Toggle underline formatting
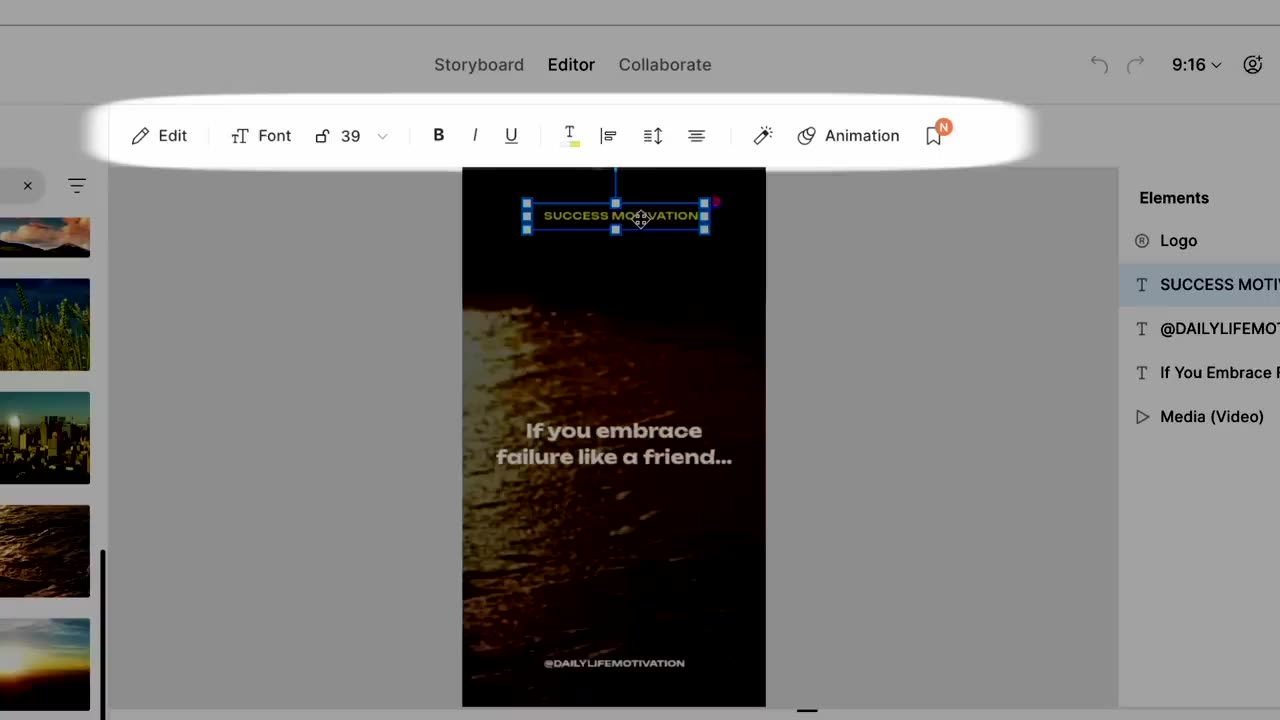The image size is (1280, 720). [511, 135]
